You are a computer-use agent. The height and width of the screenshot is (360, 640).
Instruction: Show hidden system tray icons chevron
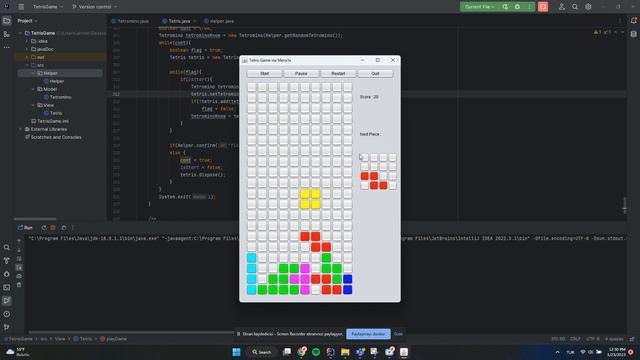558,352
